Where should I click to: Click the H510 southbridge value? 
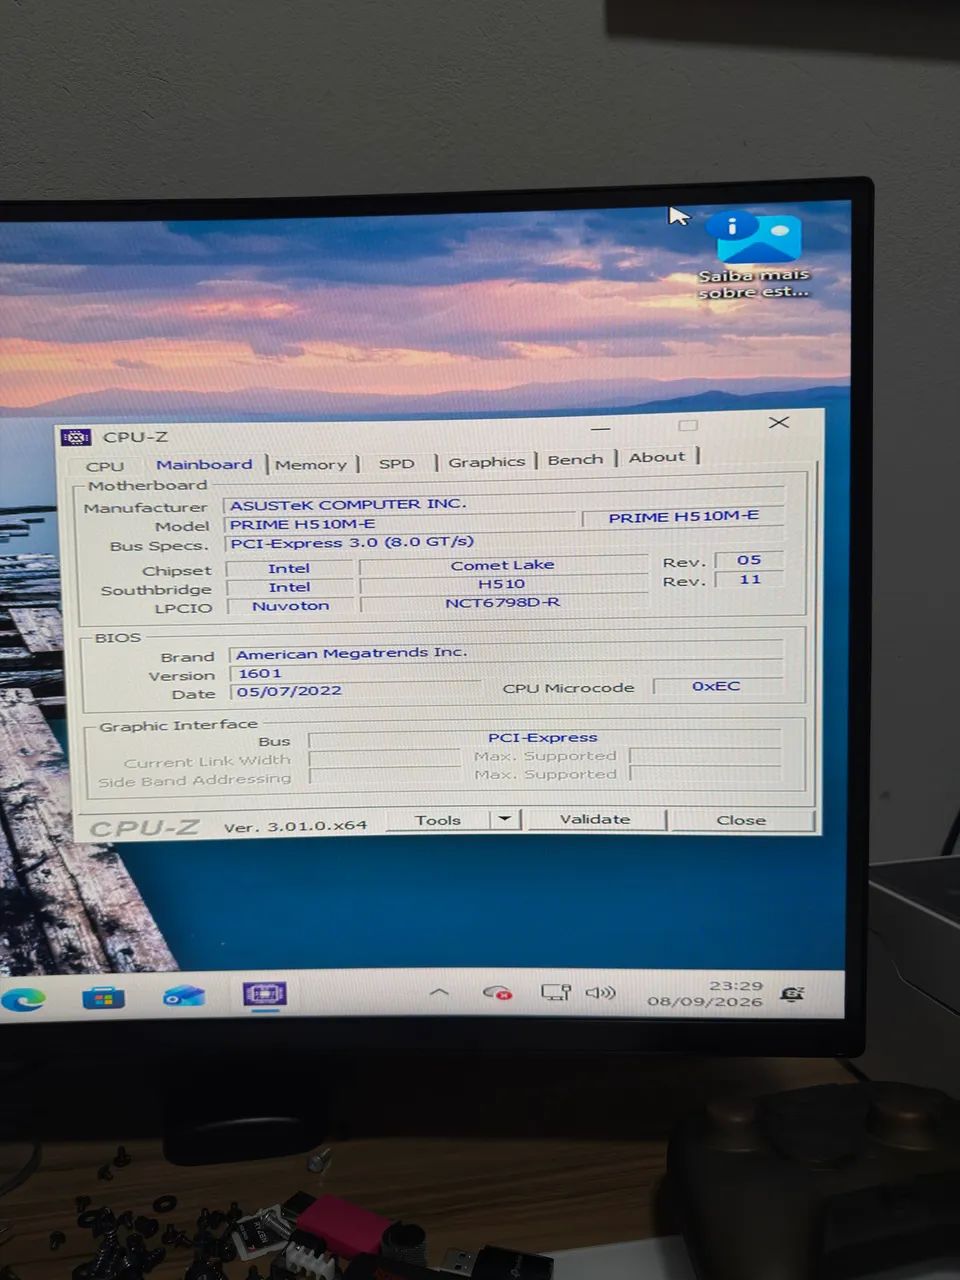pos(501,584)
